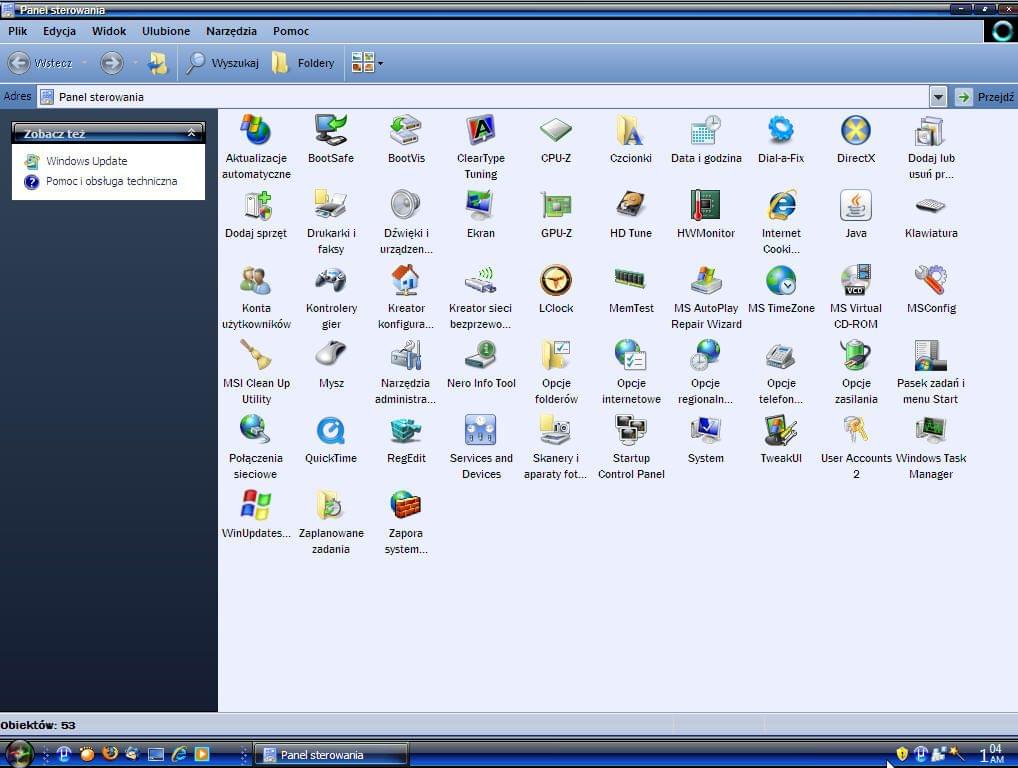Open the Ulubione menu
Viewport: 1018px width, 768px height.
click(x=166, y=31)
